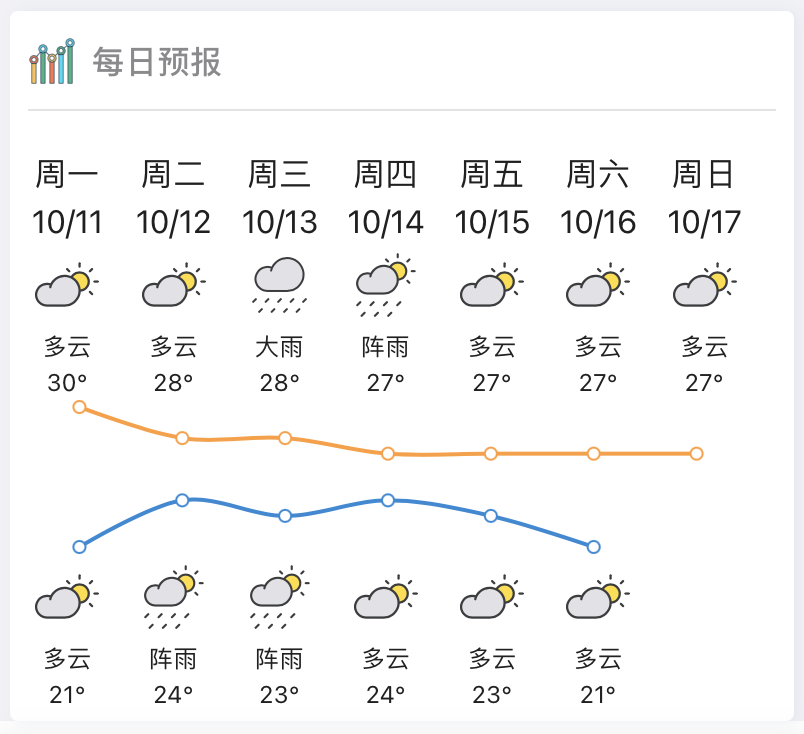Click Saturday's nighttime cloudy icon above 21°
This screenshot has width=804, height=734.
[x=598, y=598]
